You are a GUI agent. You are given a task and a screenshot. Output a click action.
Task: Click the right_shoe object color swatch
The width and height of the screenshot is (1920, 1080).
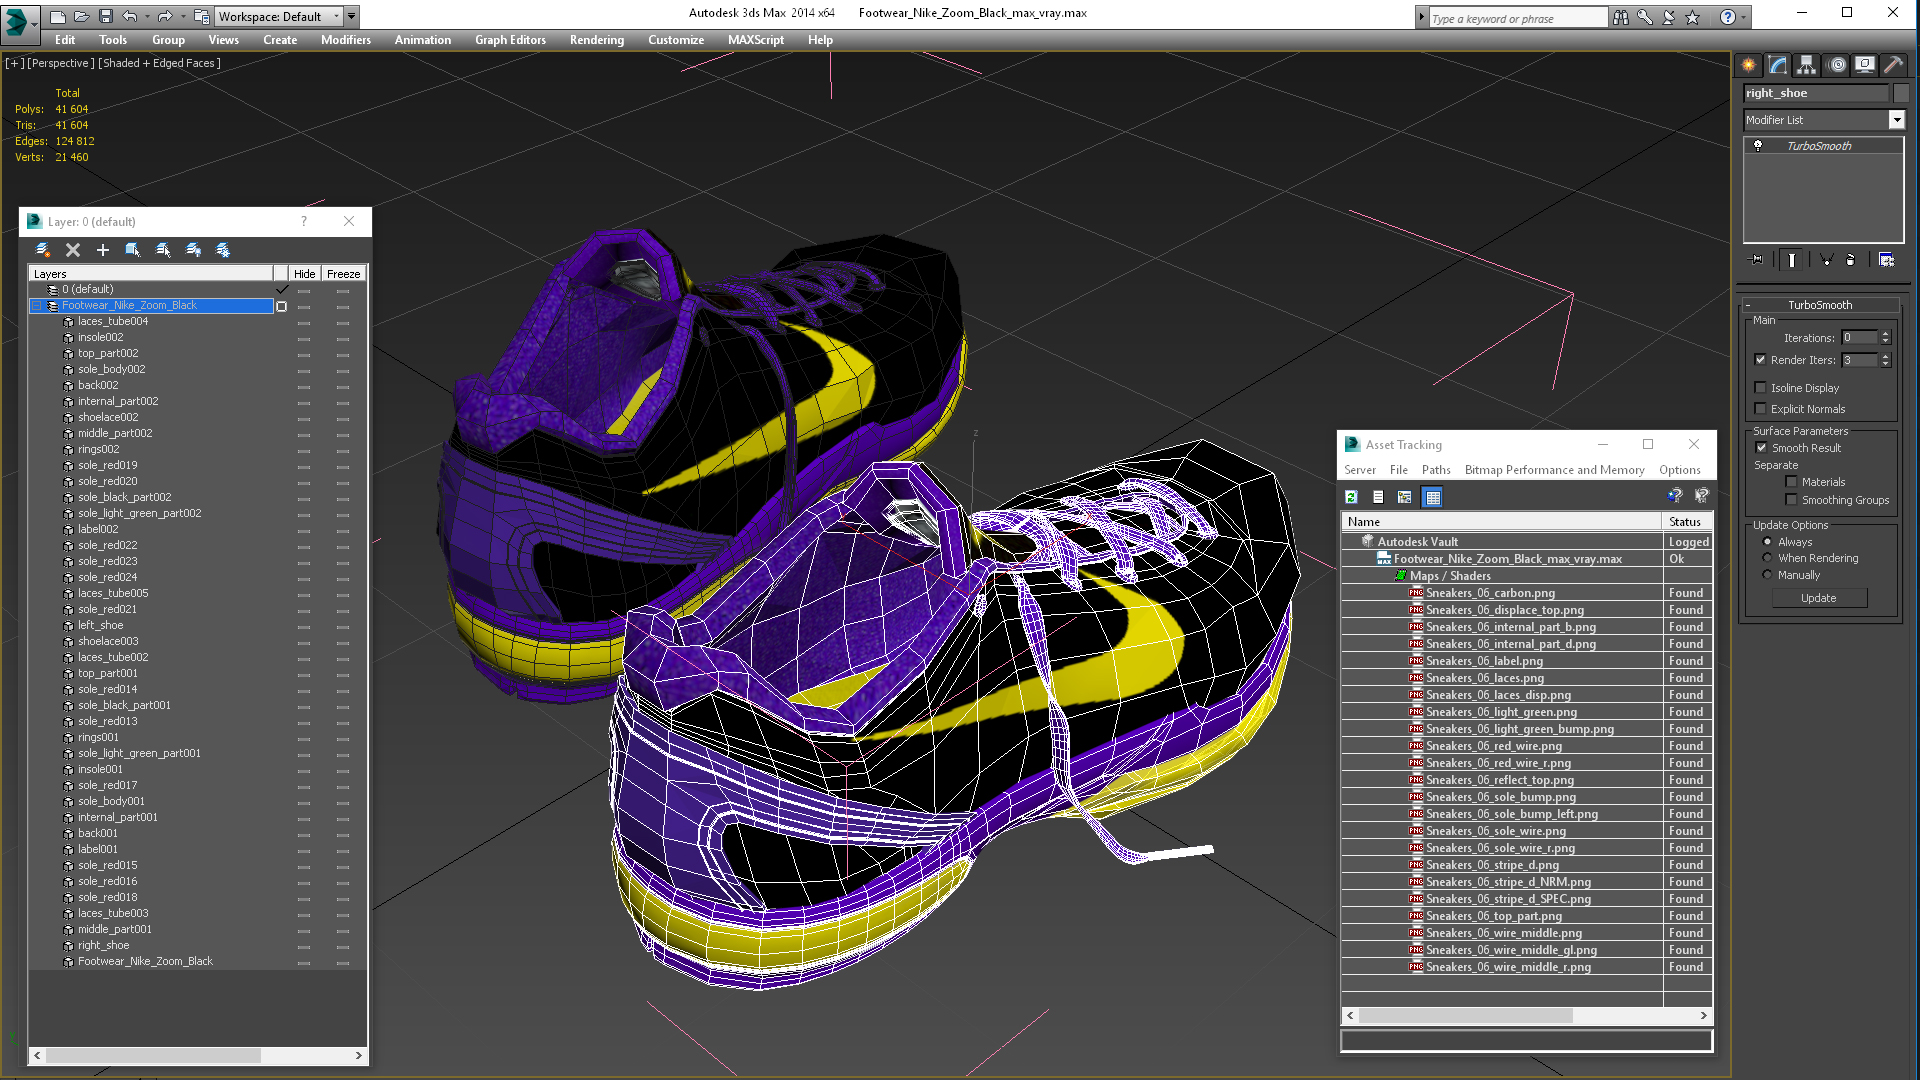tap(1901, 93)
